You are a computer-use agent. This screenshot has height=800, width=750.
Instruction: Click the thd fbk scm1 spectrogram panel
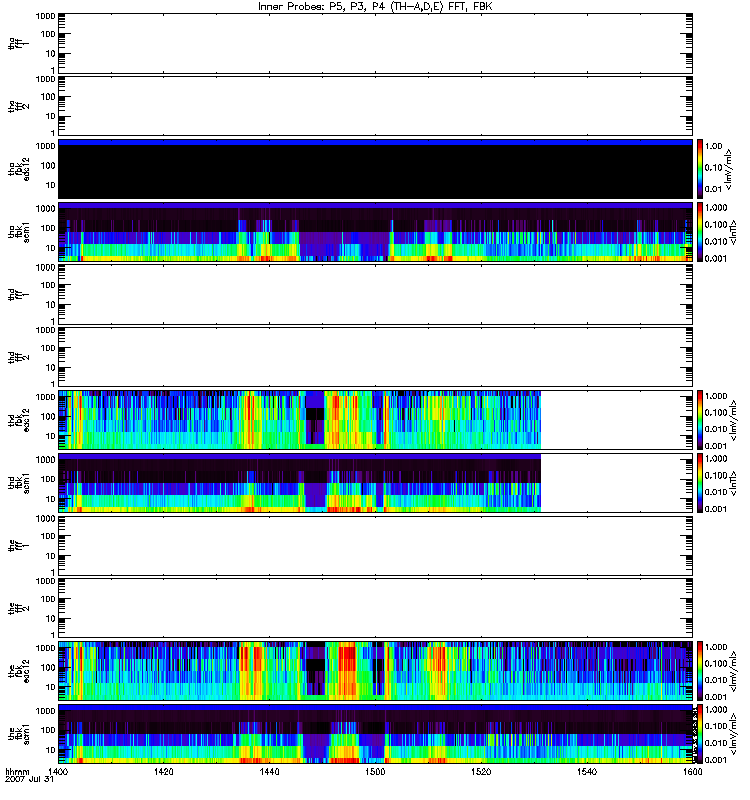(375, 483)
